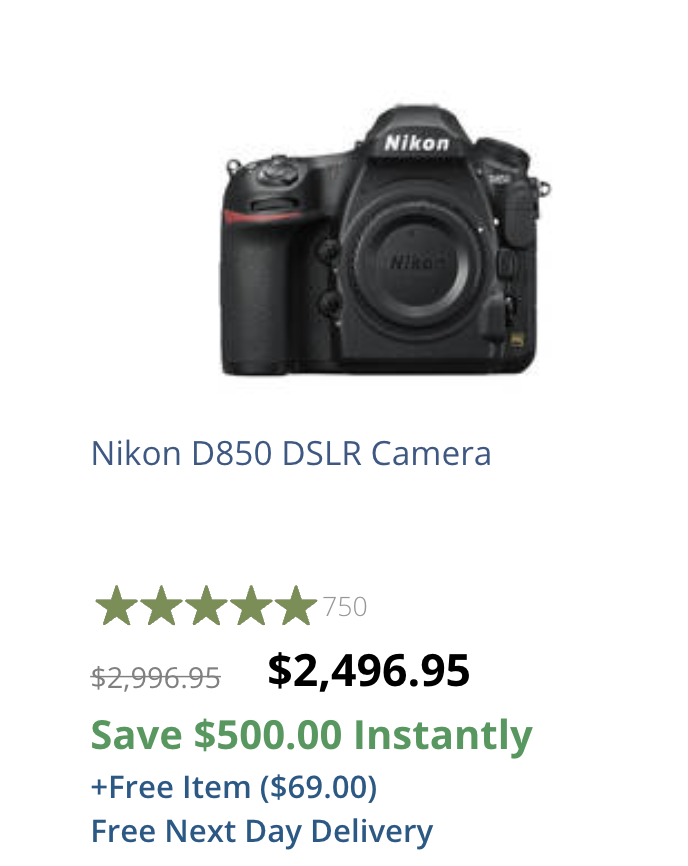Click the top-left dial on the camera
Viewport: 688px width, 866px height.
coord(276,173)
